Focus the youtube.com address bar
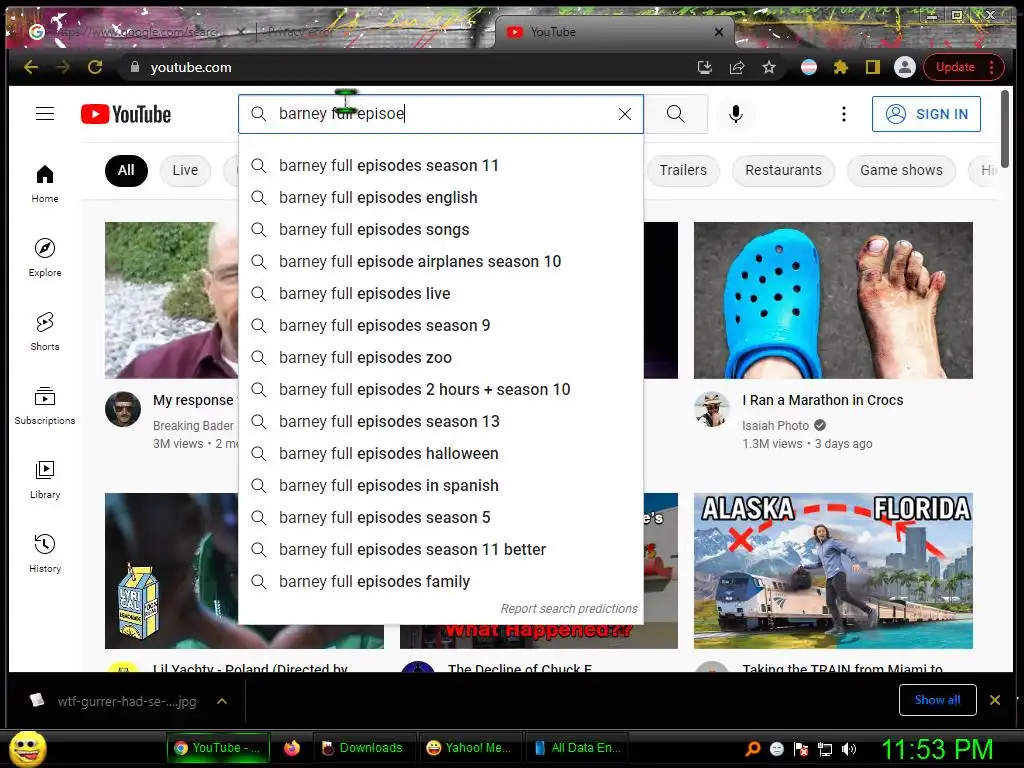 click(x=411, y=67)
